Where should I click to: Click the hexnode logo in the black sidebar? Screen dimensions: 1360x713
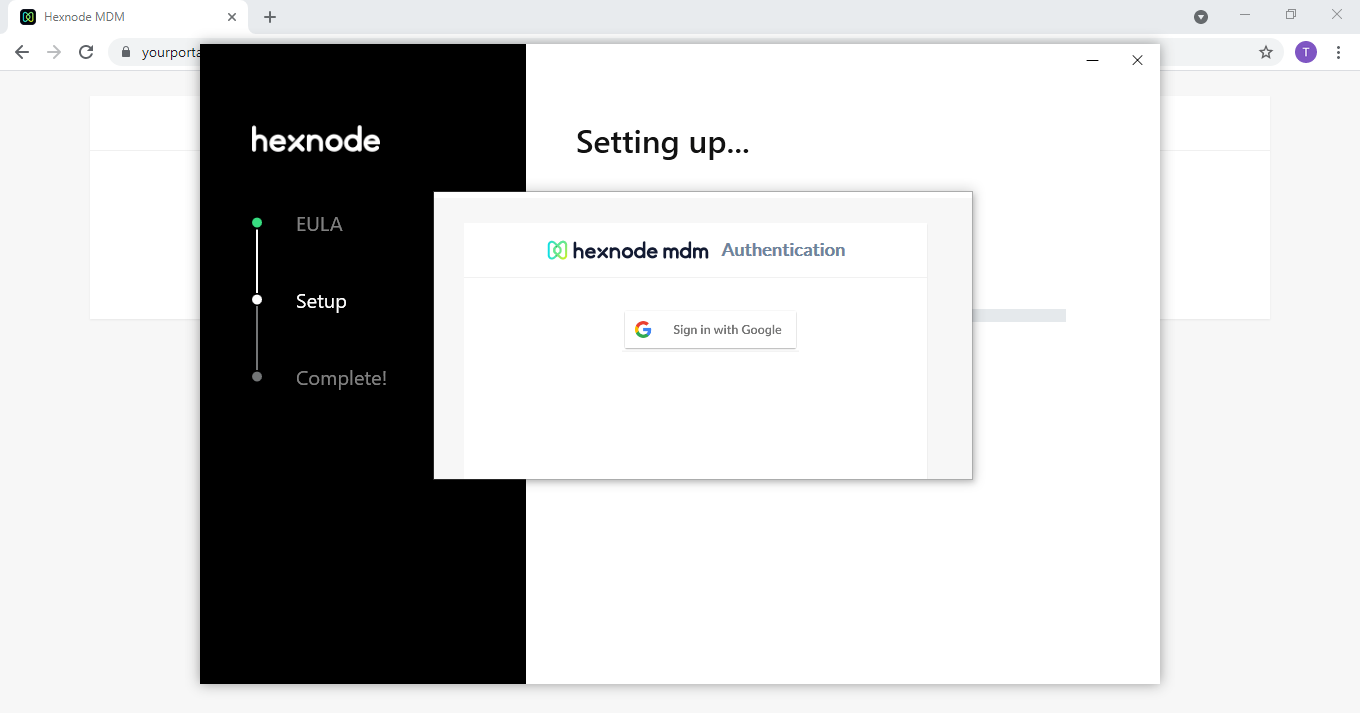coord(316,139)
